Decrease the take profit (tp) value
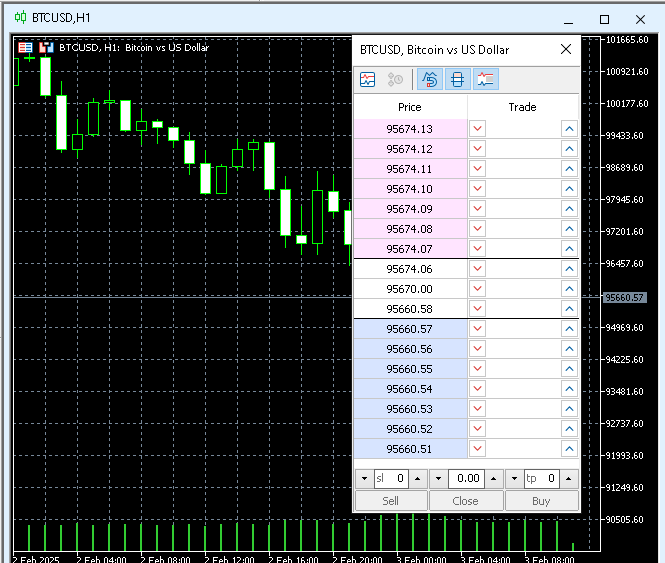This screenshot has height=563, width=665. pyautogui.click(x=514, y=479)
